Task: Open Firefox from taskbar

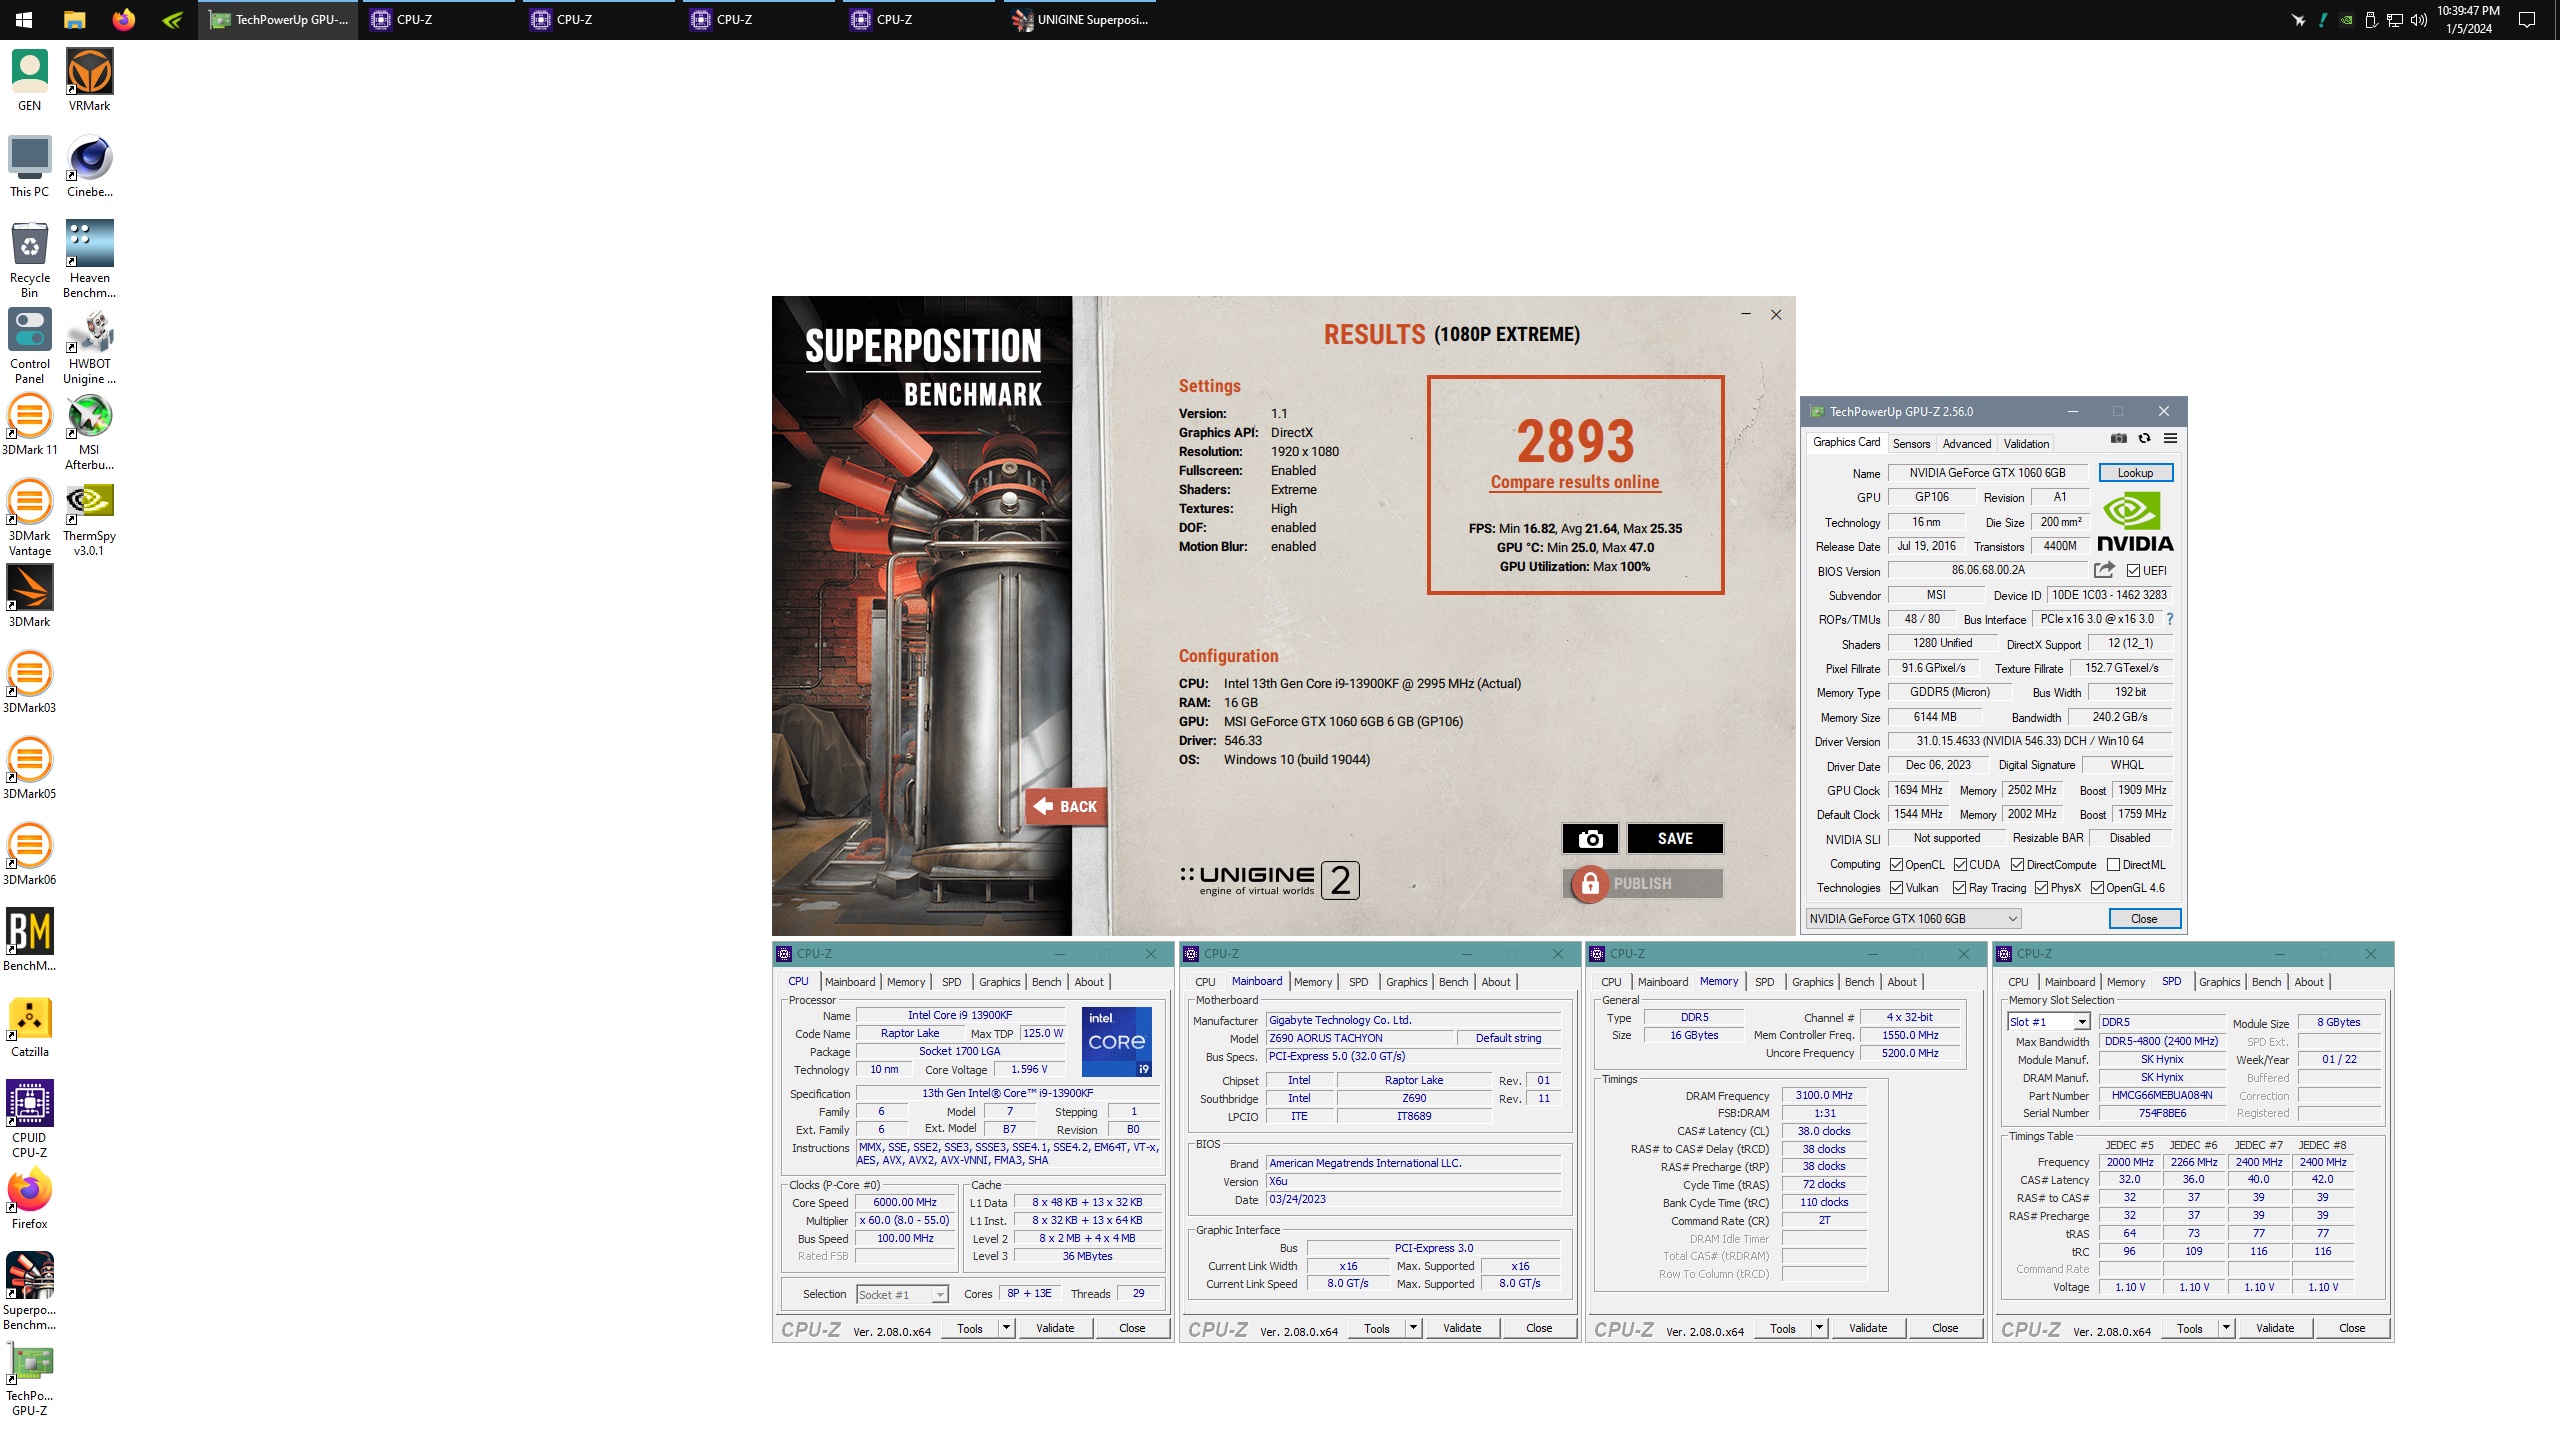Action: [123, 19]
